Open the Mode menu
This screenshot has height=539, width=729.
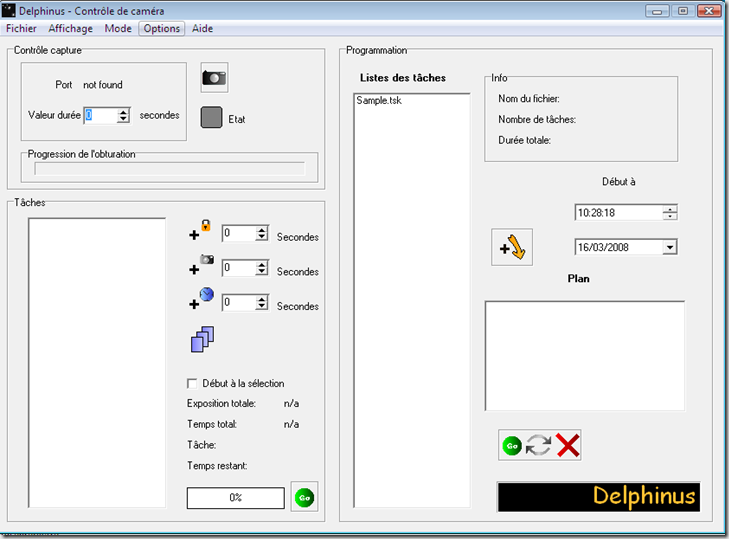(118, 28)
